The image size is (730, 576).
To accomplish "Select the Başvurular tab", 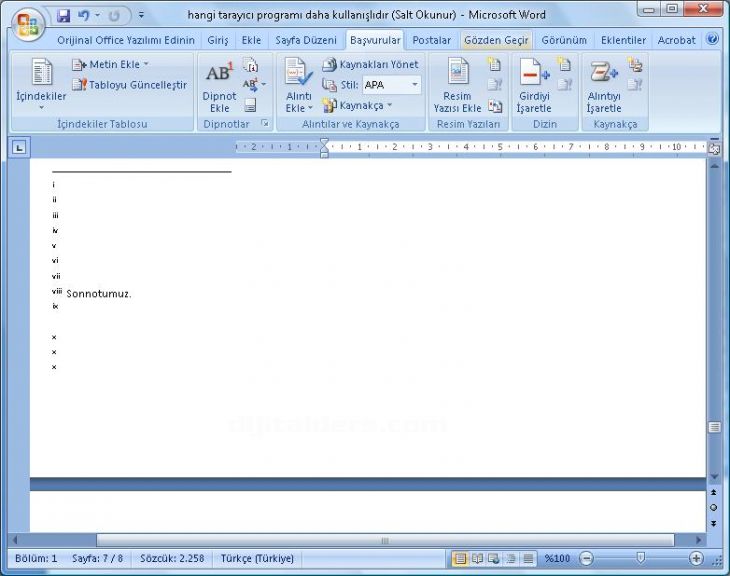I will pyautogui.click(x=375, y=41).
